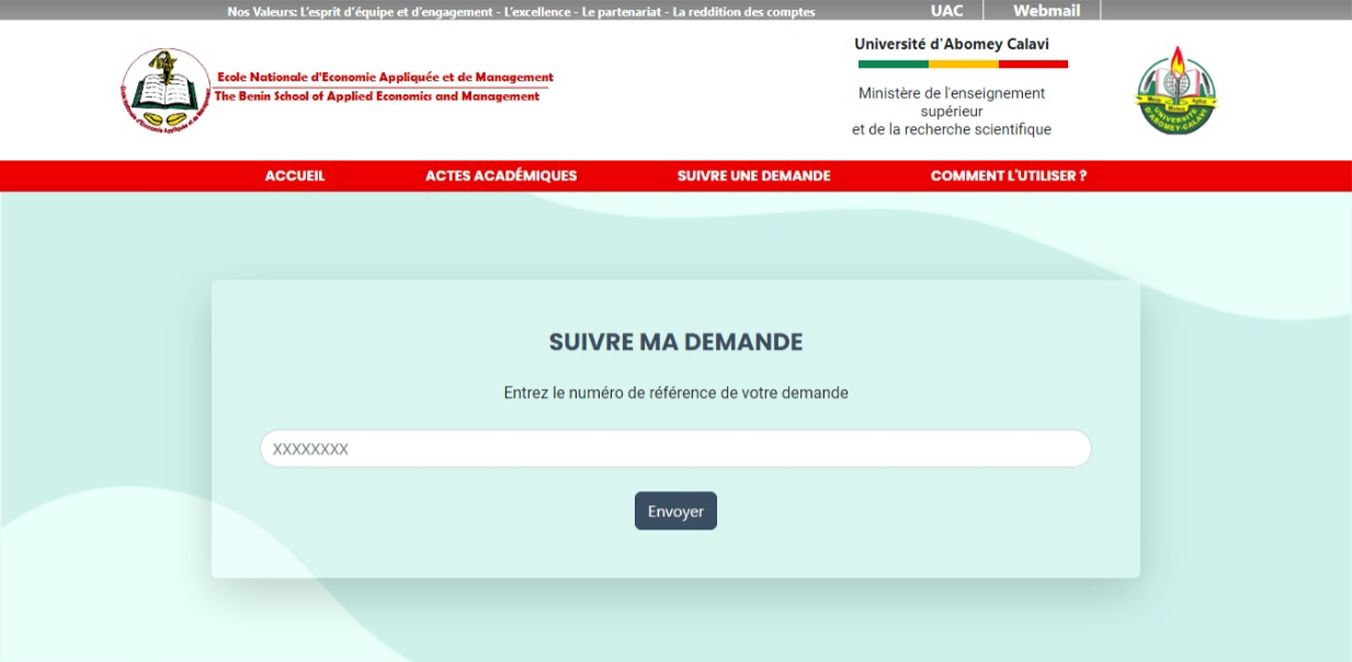
Task: Click the ENEAM school logo with open book
Action: click(x=165, y=90)
